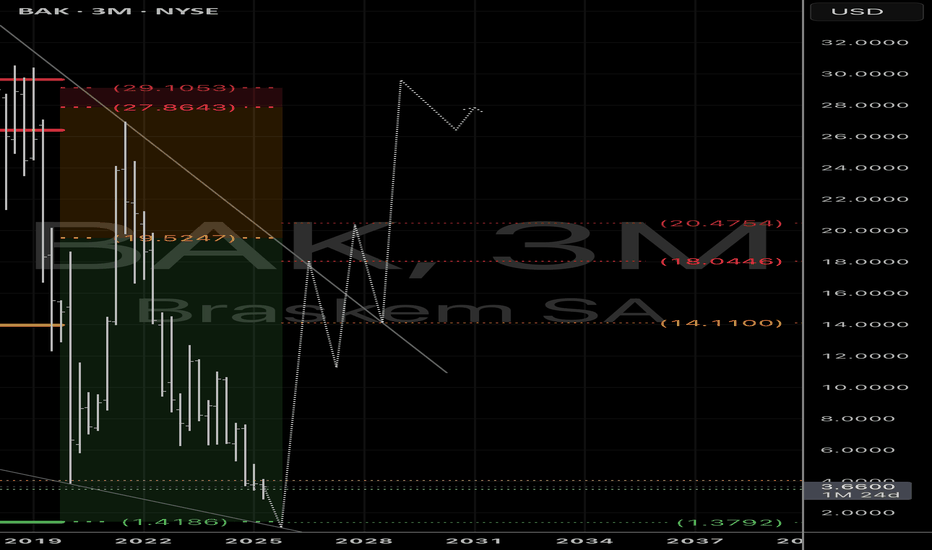Viewport: 932px width, 550px height.
Task: Click the BAK · 3M · NYSE symbol title
Action: (x=118, y=11)
